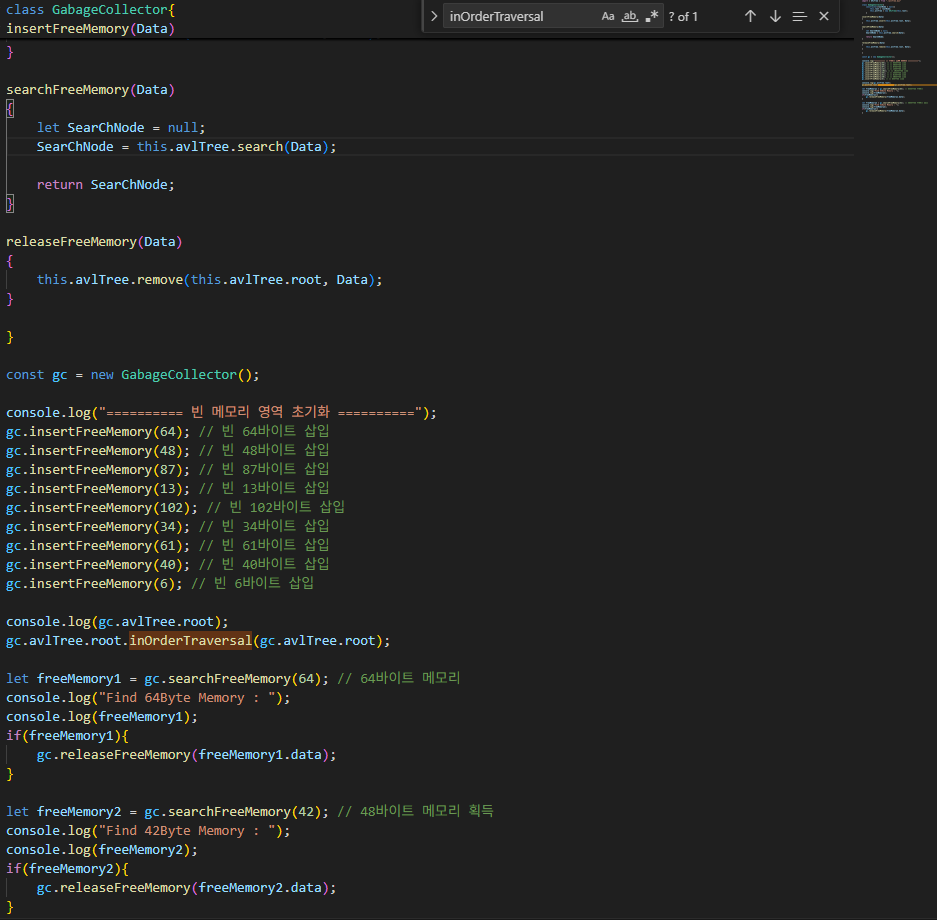
Task: Click the 'Find 42Byte Memory' console.log line
Action: 148,831
